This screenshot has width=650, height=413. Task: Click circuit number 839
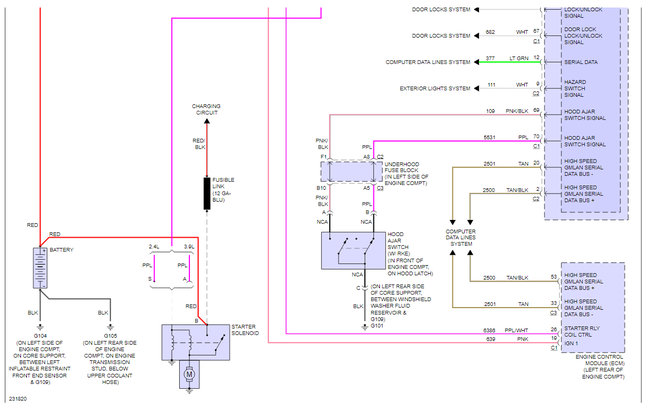tap(491, 339)
